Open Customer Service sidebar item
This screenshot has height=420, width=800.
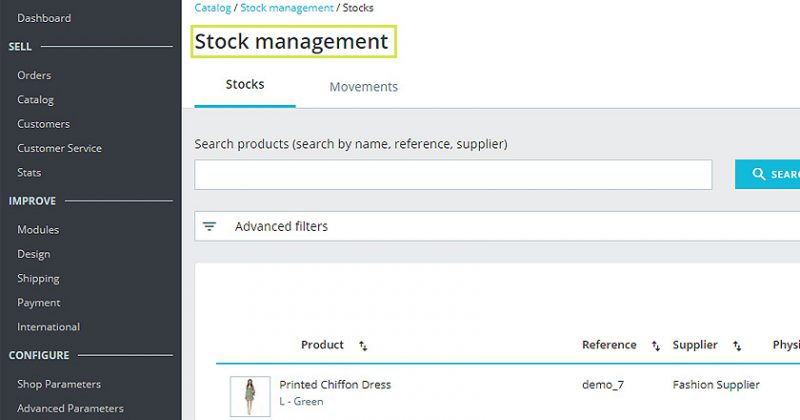tap(59, 148)
